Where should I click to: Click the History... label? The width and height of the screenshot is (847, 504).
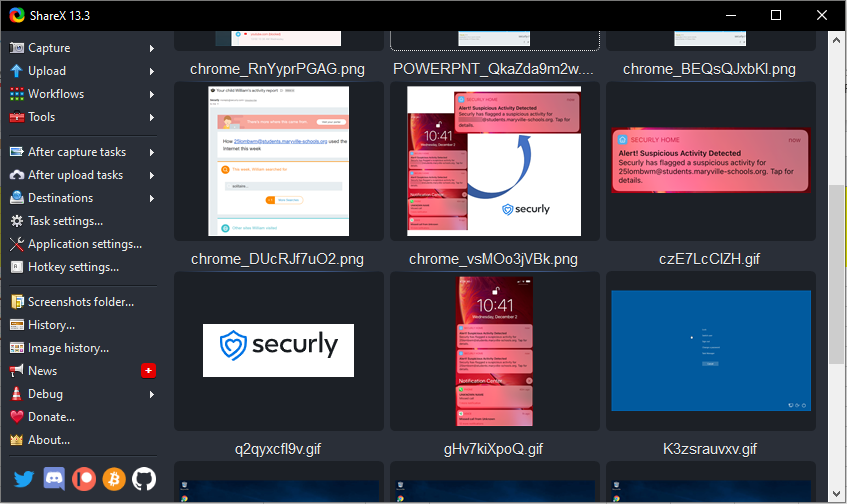(x=51, y=325)
